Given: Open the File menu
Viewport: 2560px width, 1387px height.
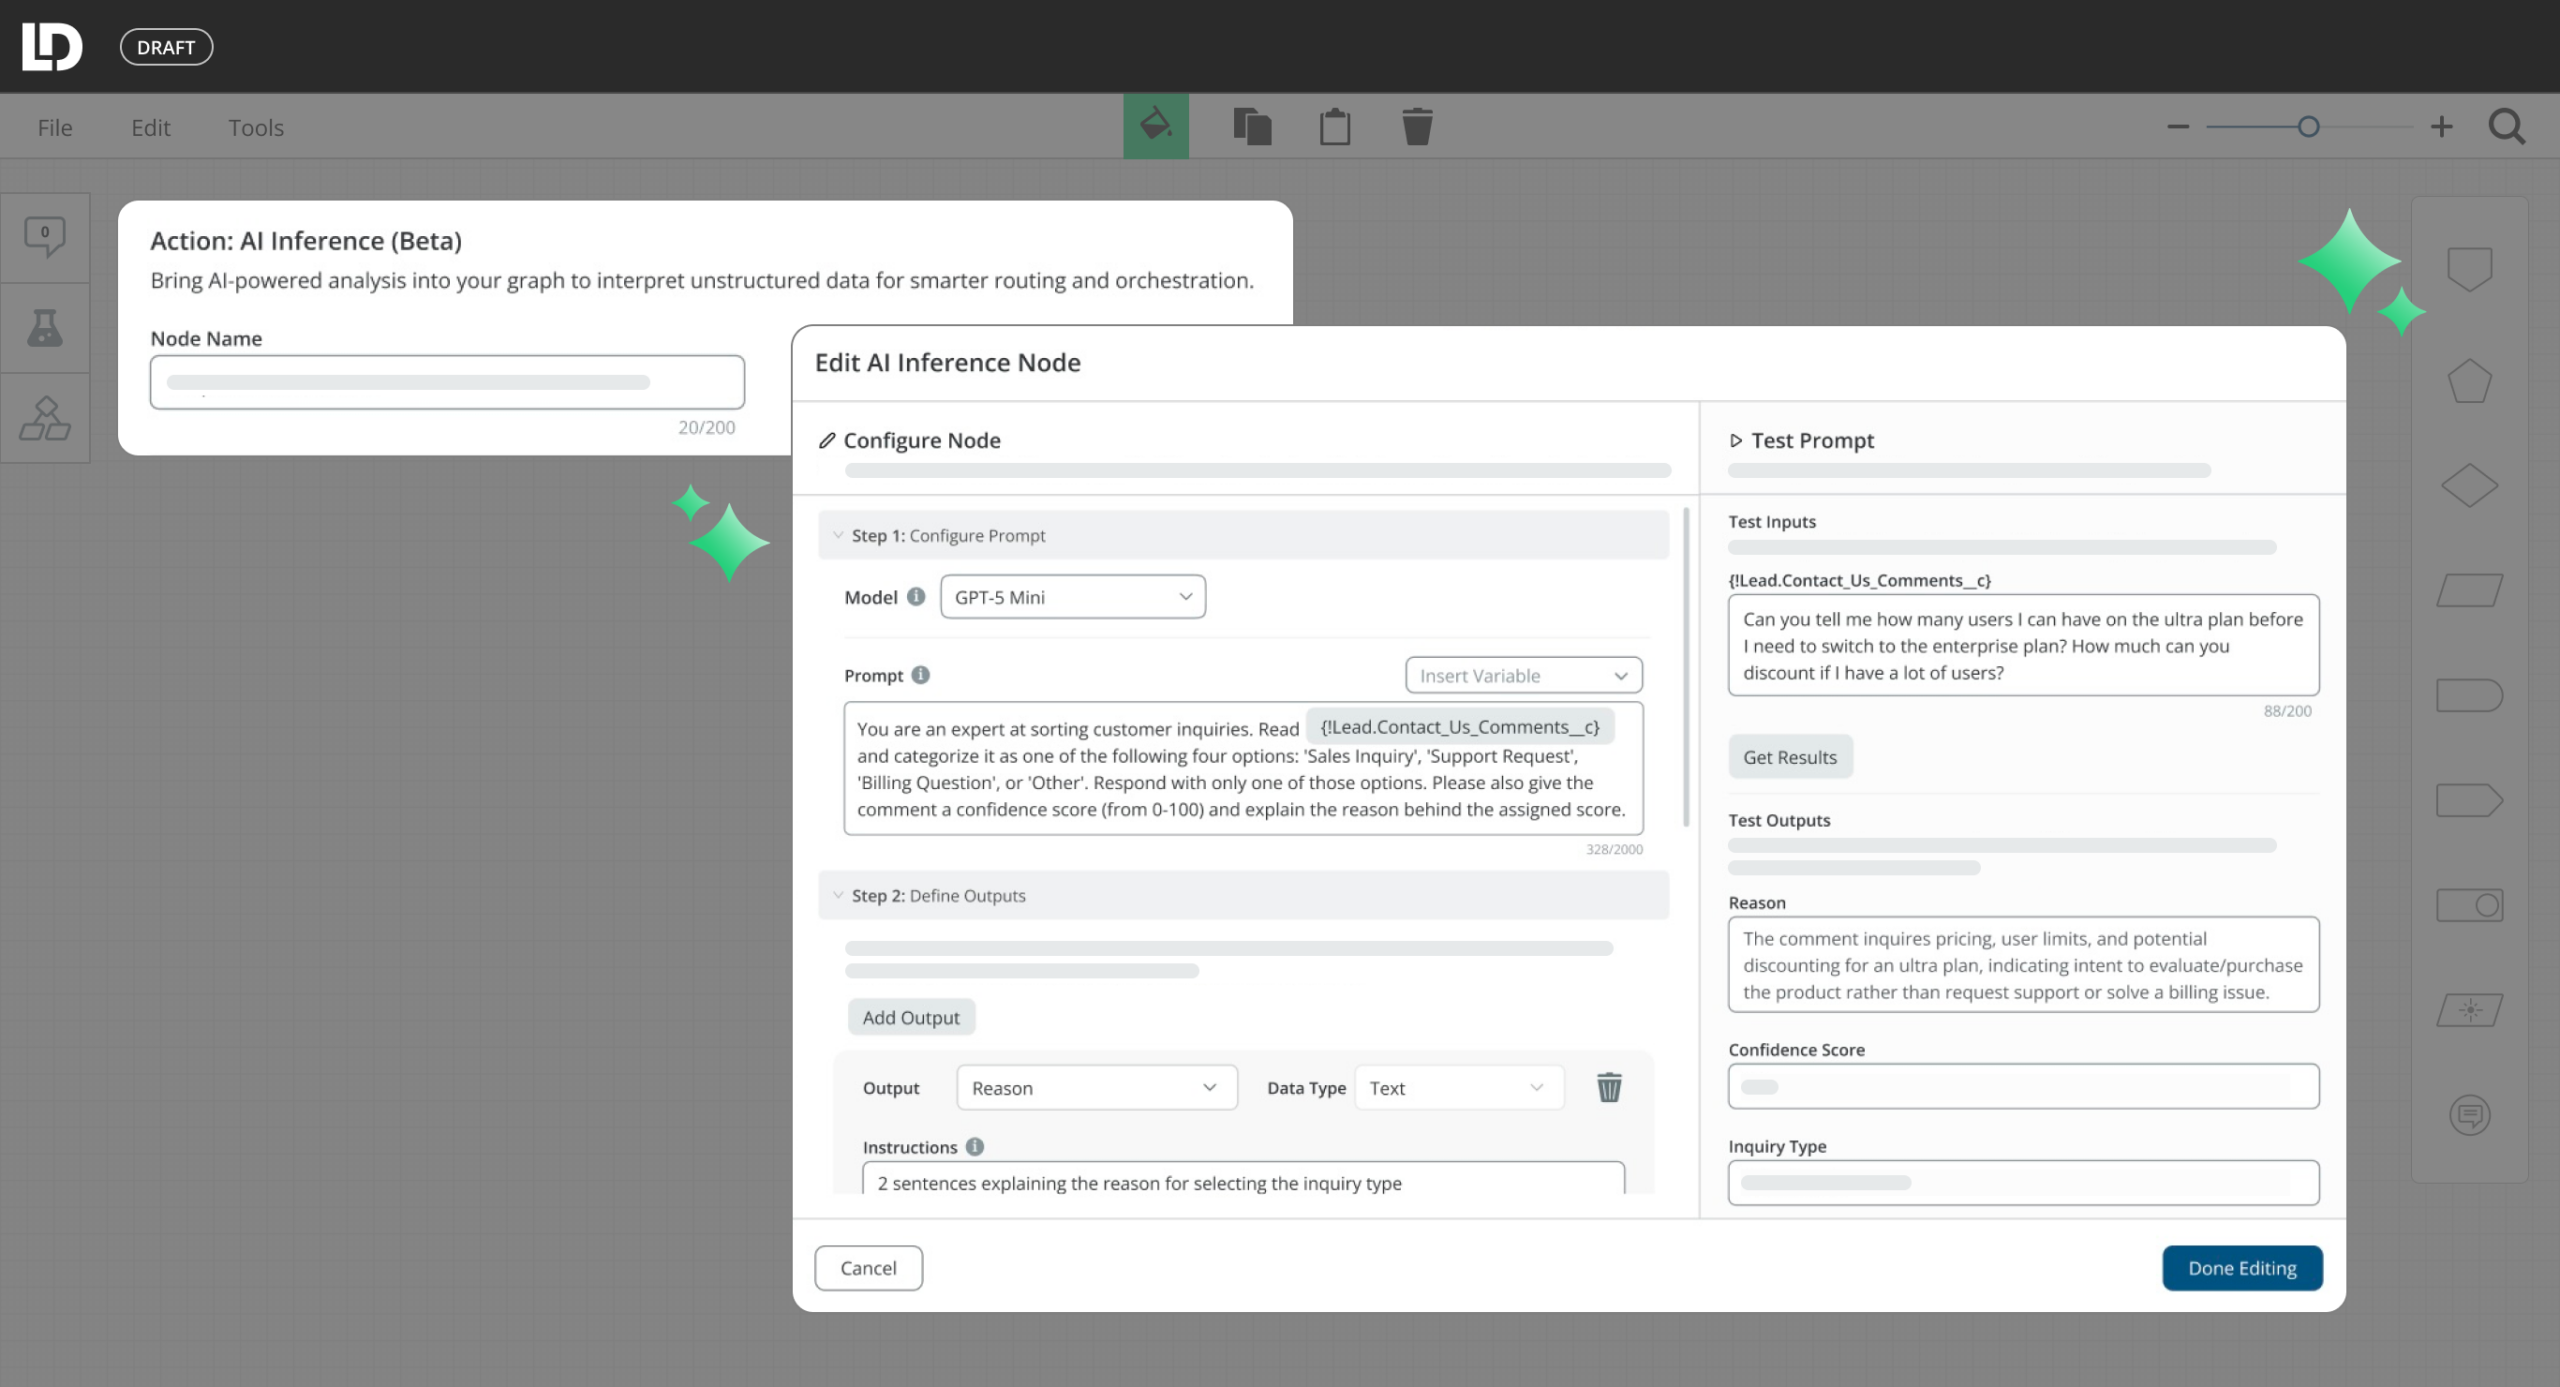Looking at the screenshot, I should 54,127.
